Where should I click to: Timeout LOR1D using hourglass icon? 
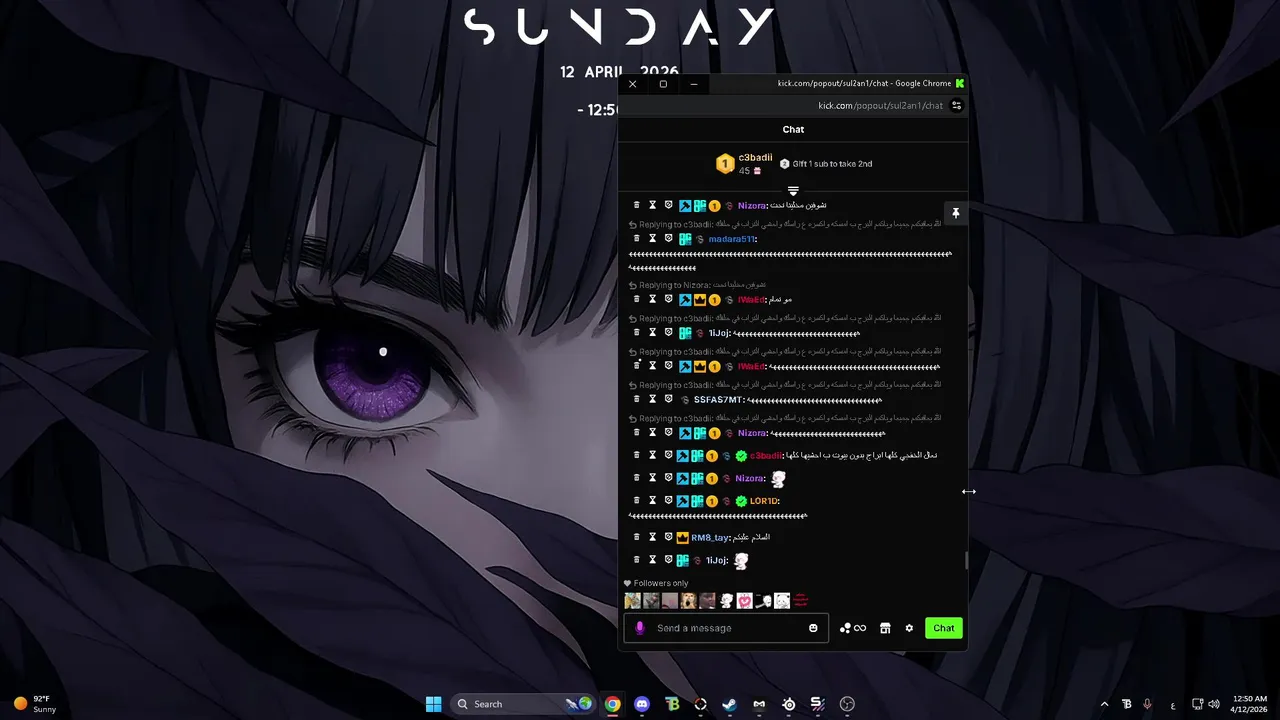(652, 500)
